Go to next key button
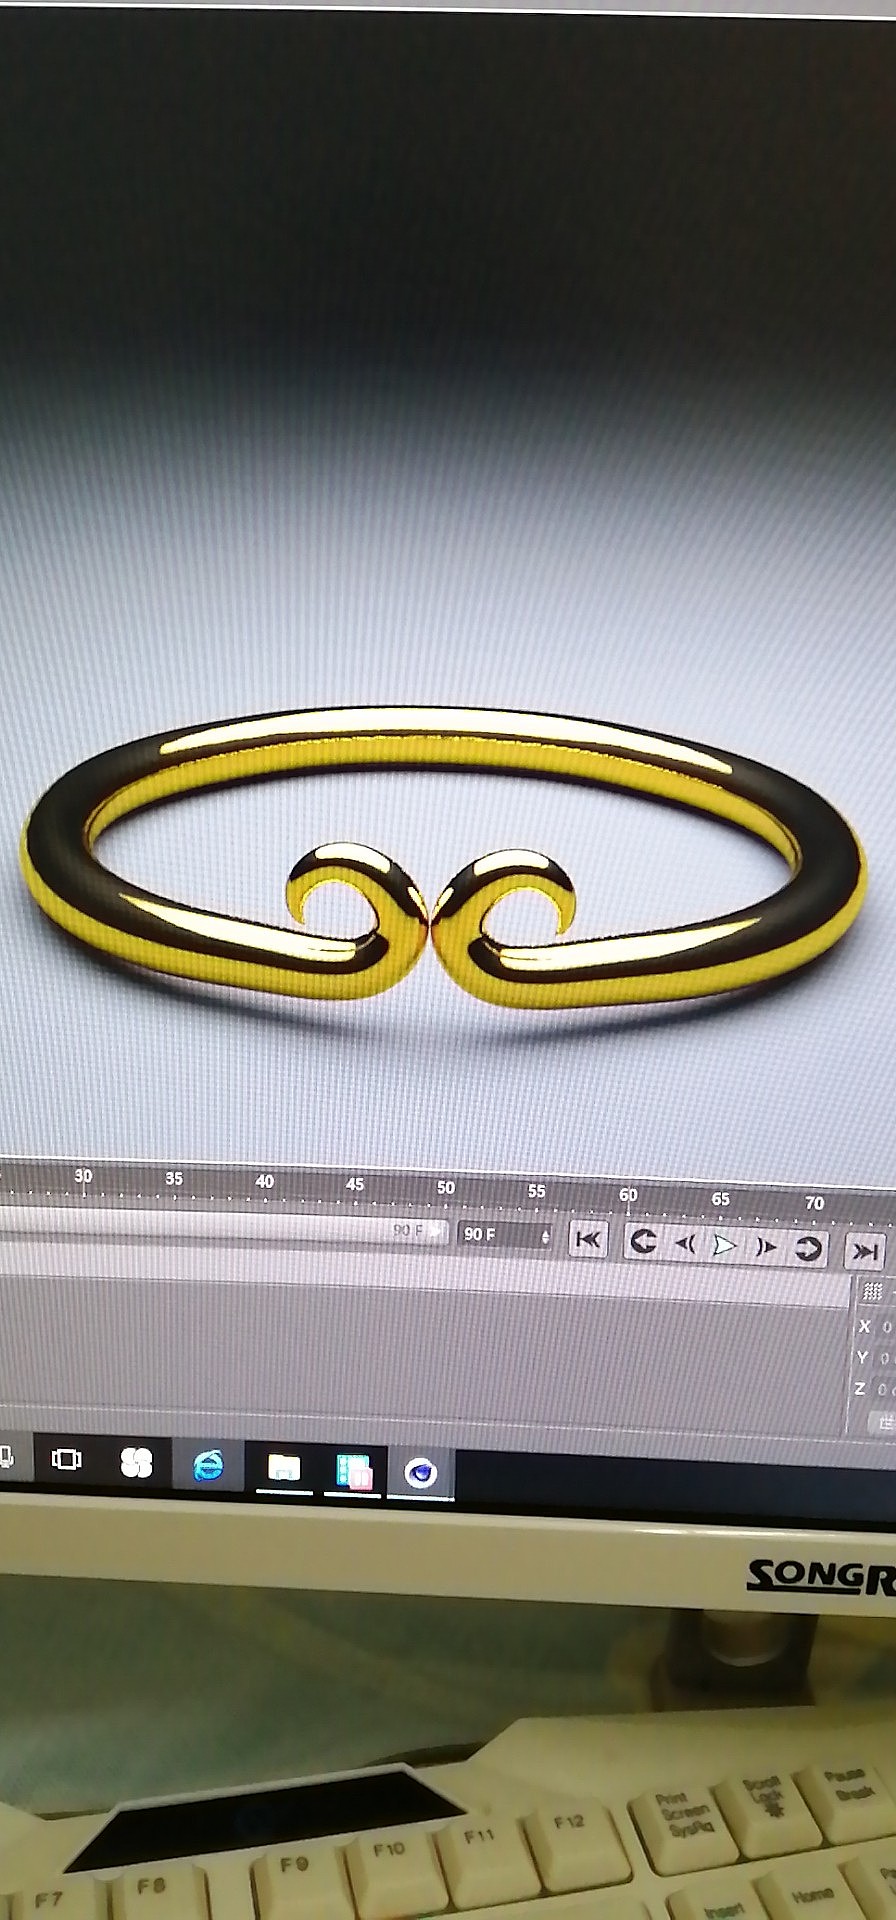Screen dimensions: 896x1920 point(808,1249)
